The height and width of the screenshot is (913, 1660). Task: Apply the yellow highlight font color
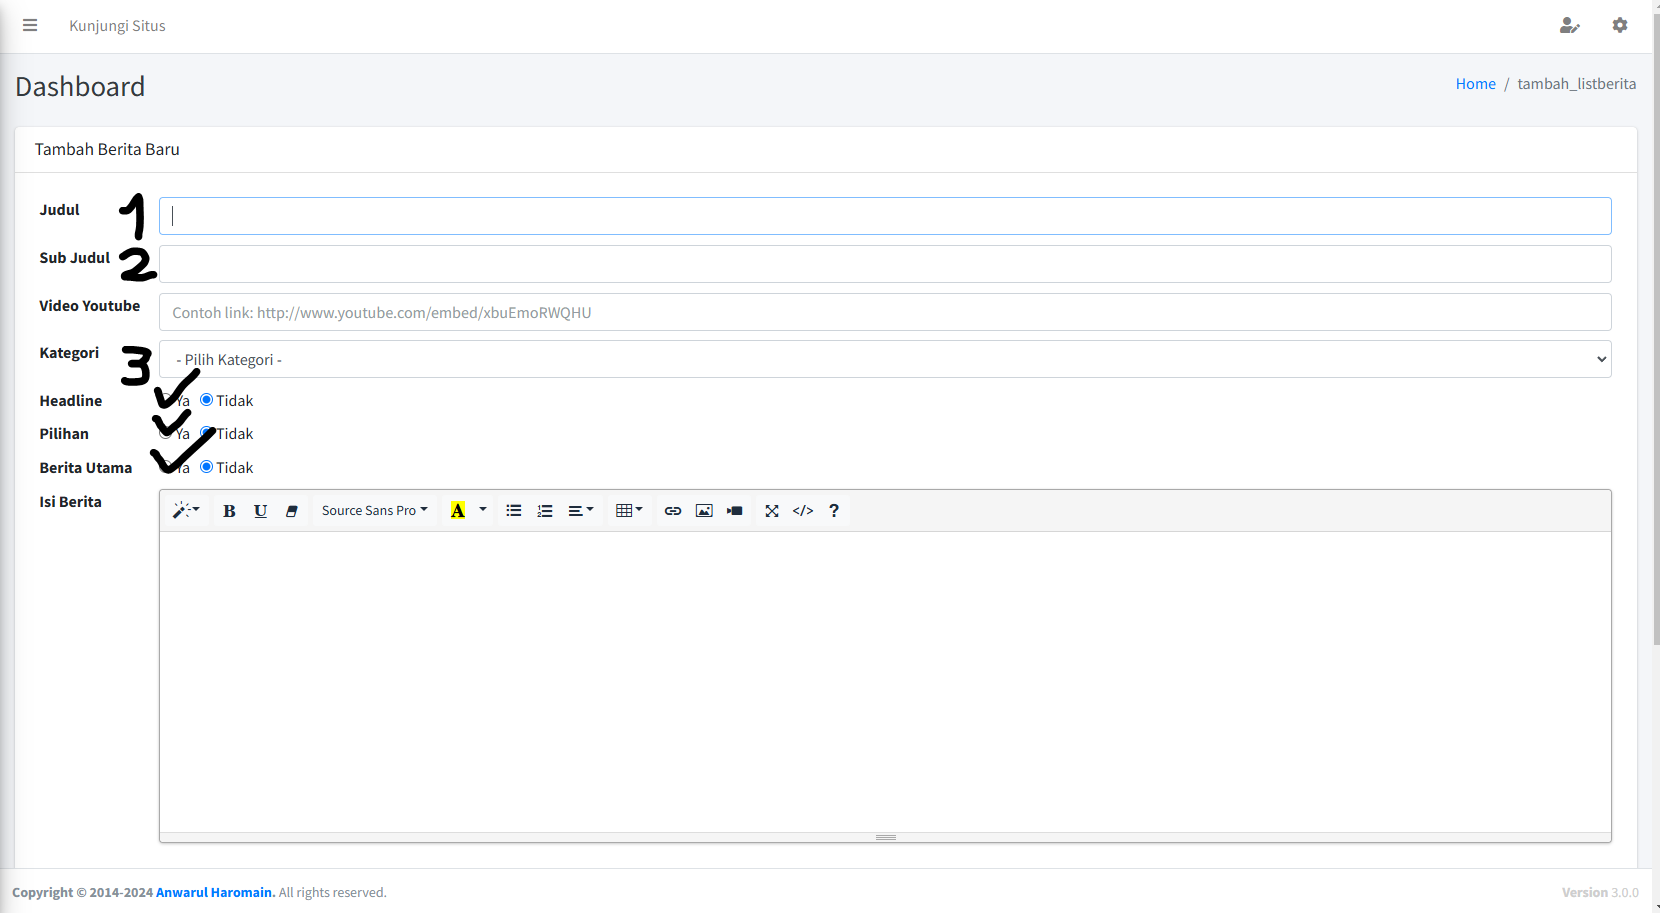point(458,510)
